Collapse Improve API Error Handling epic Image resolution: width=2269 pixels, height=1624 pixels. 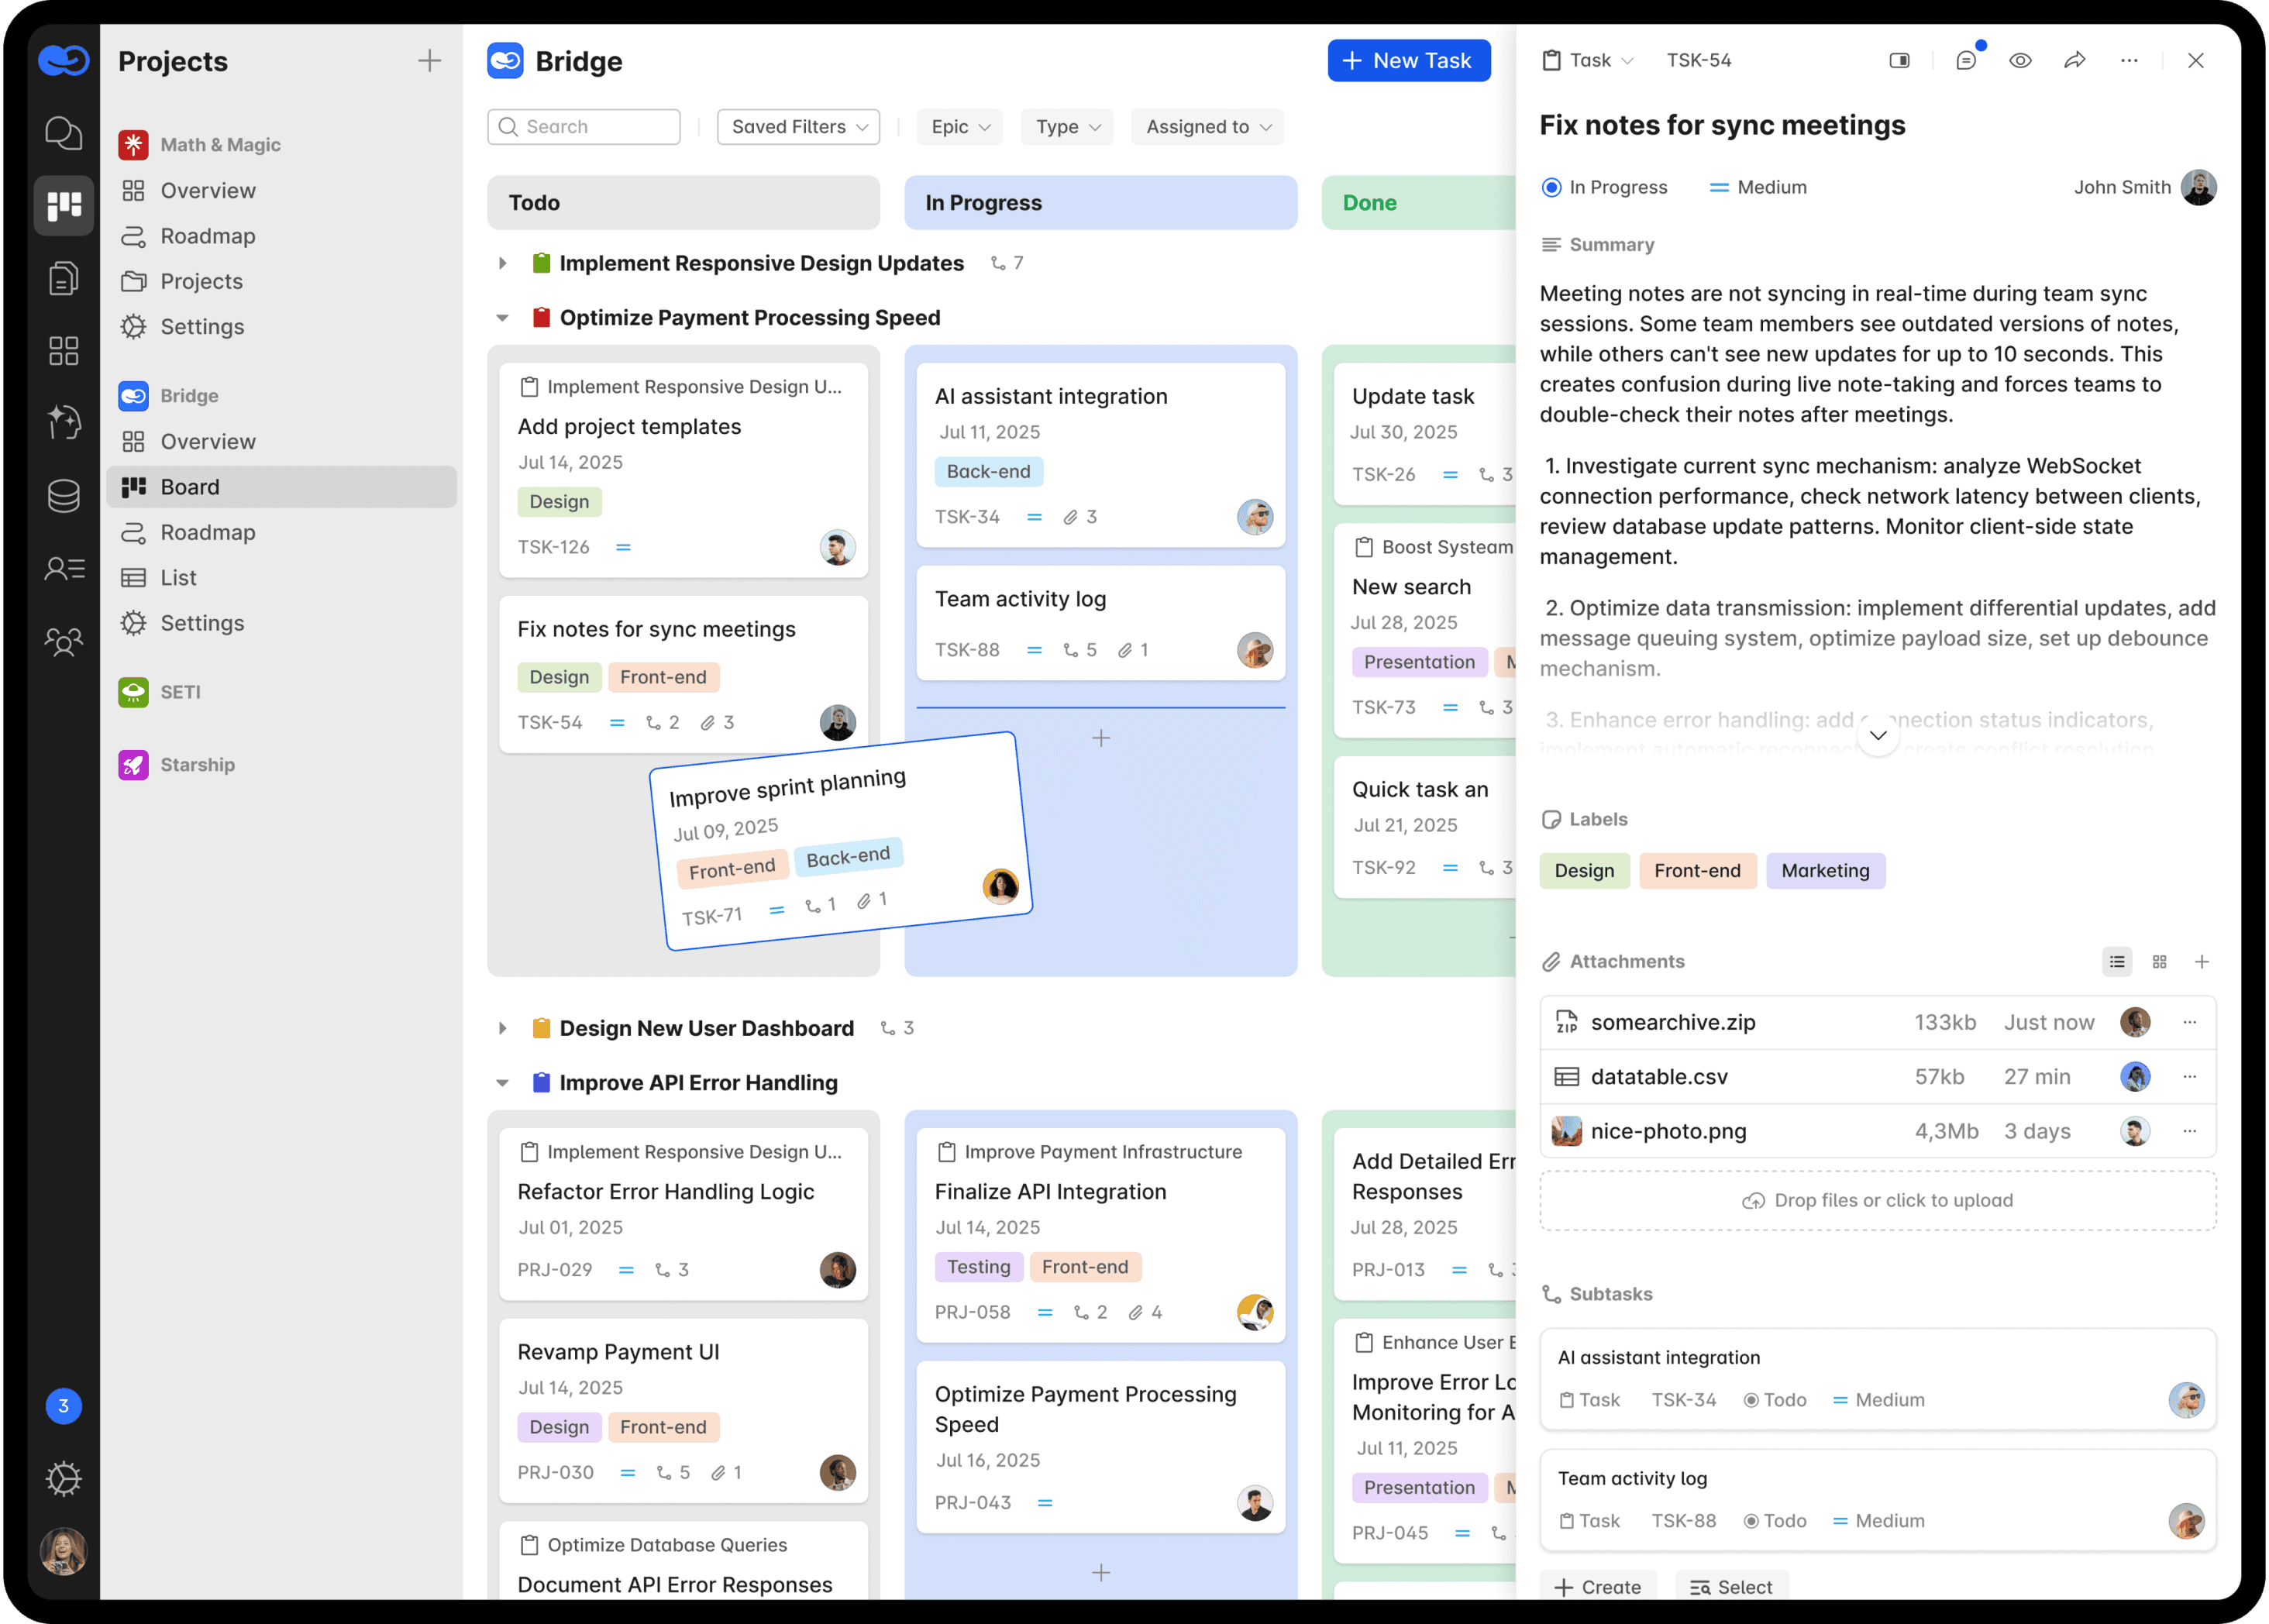[502, 1083]
